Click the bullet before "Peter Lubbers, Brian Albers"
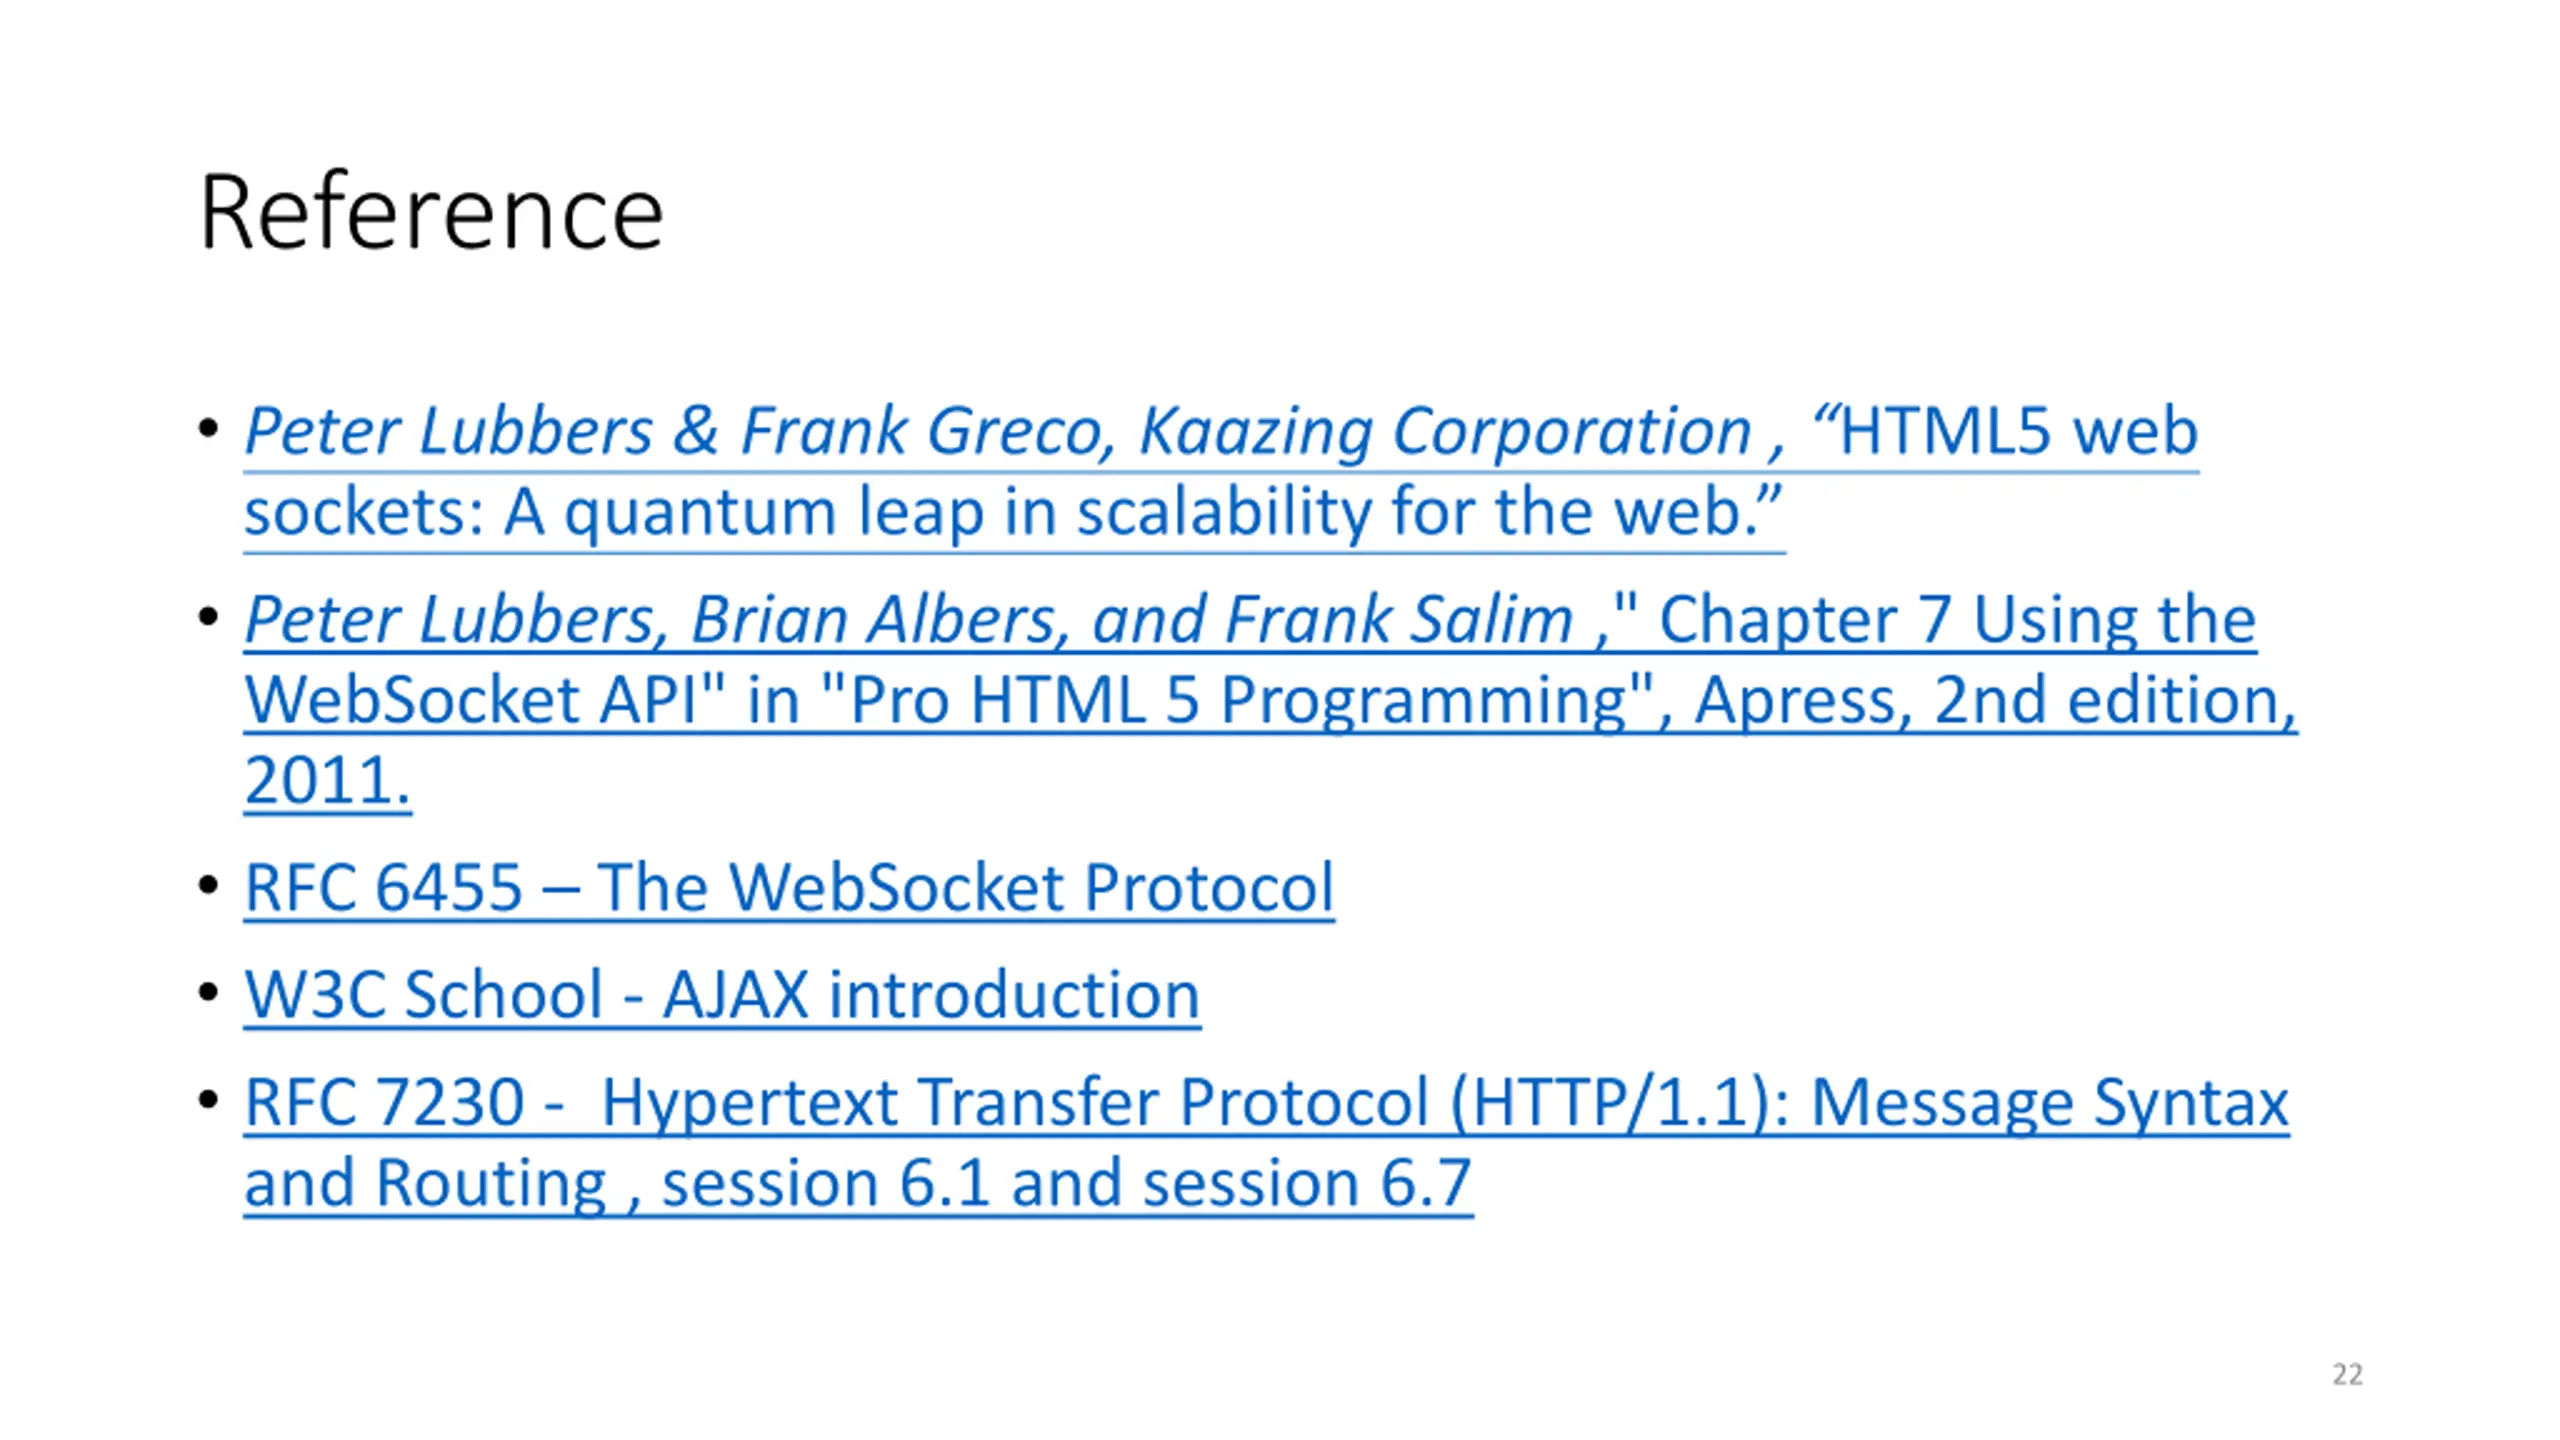This screenshot has width=2560, height=1440. pos(208,617)
